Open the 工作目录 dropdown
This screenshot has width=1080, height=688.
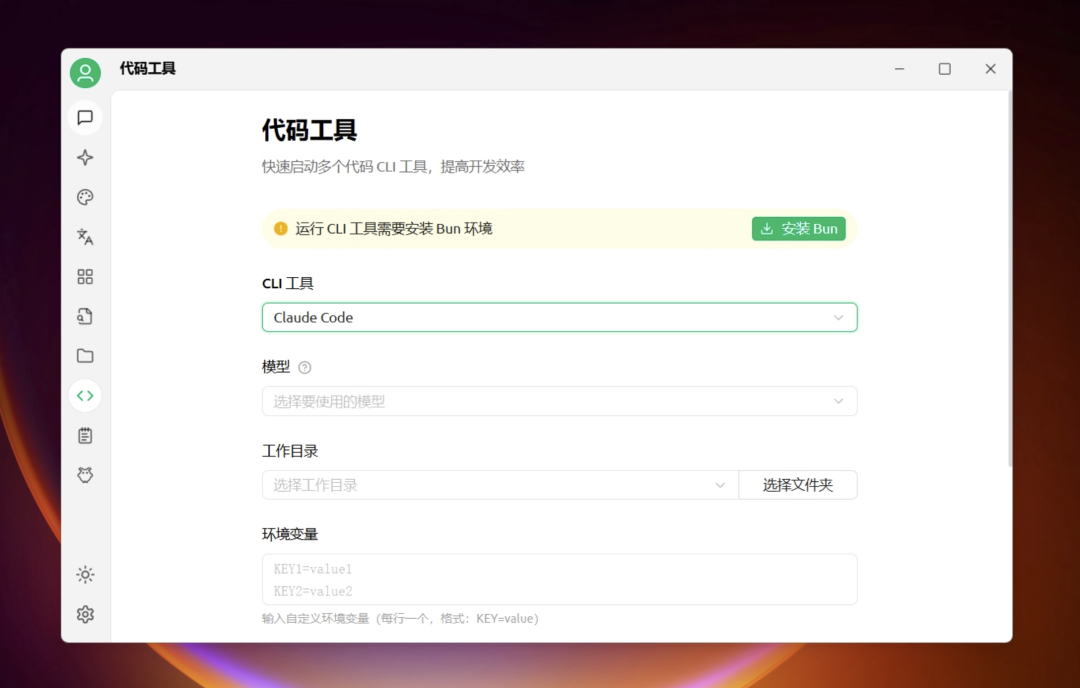click(x=500, y=485)
